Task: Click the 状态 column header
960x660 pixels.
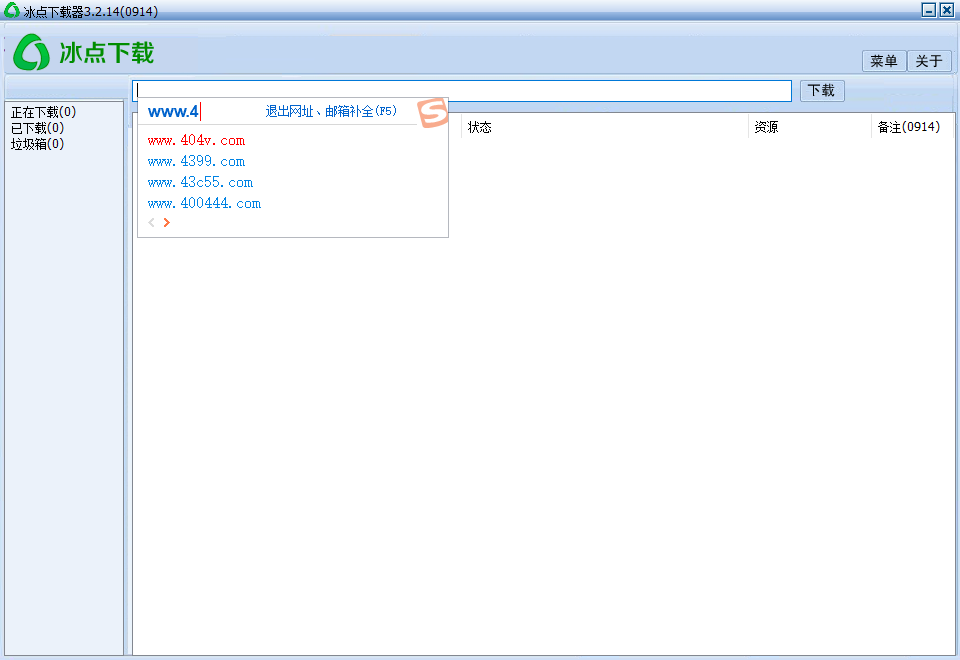Action: pyautogui.click(x=480, y=127)
